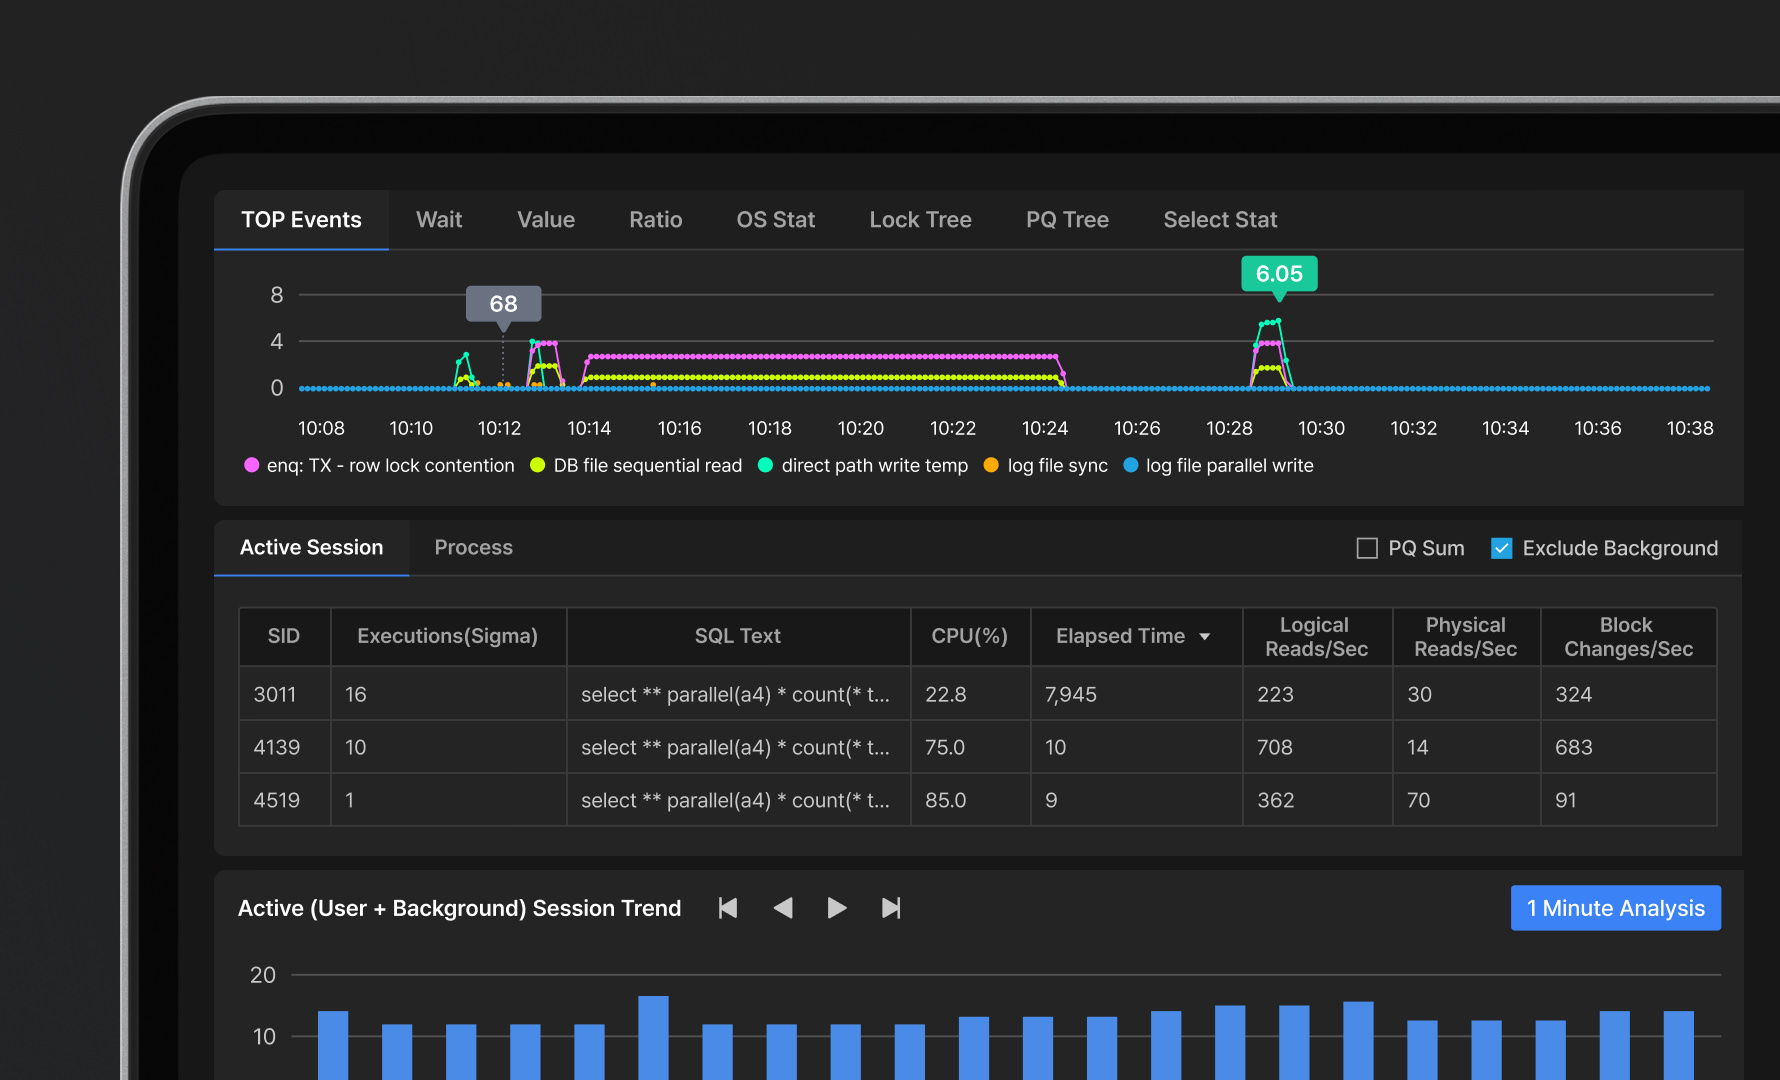
Task: Jump to last session trend interval
Action: [891, 908]
